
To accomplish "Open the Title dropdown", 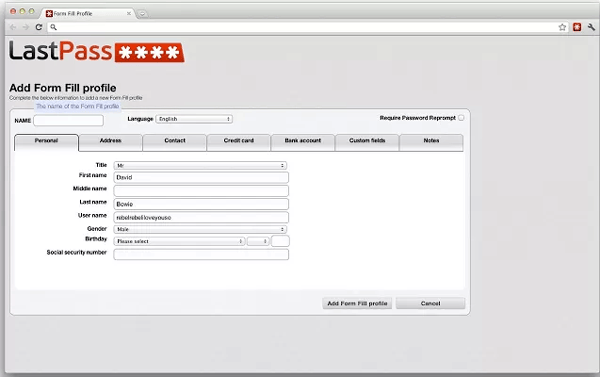I will pyautogui.click(x=200, y=165).
